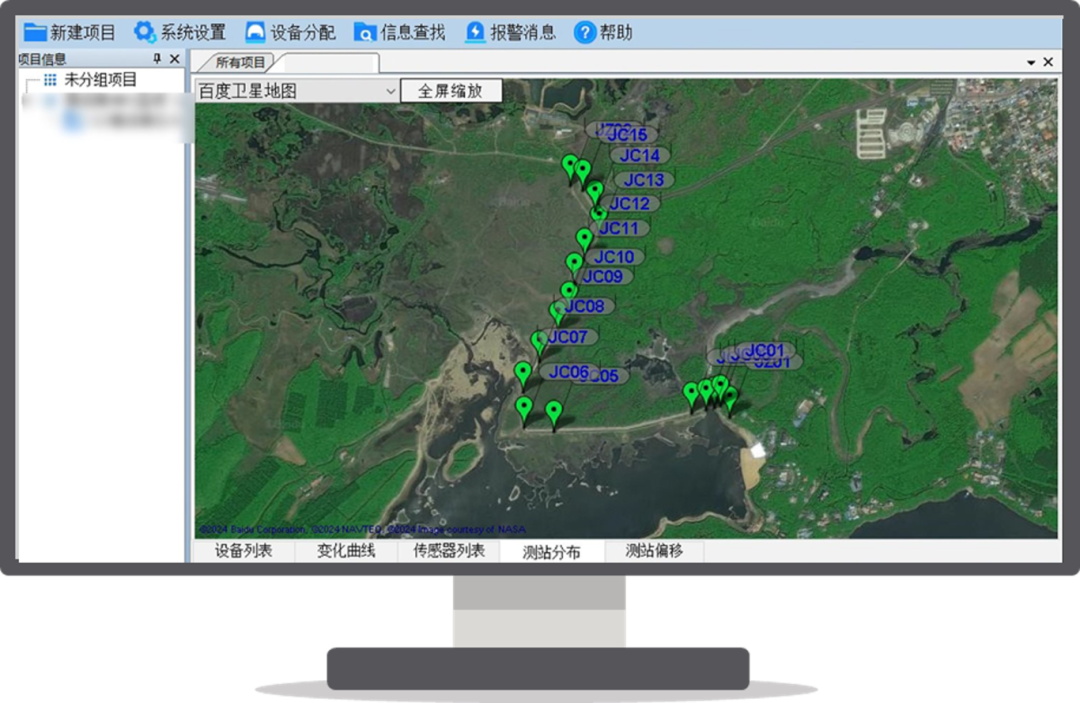This screenshot has height=703, width=1080.
Task: Click the JC14 station label on map
Action: 640,156
